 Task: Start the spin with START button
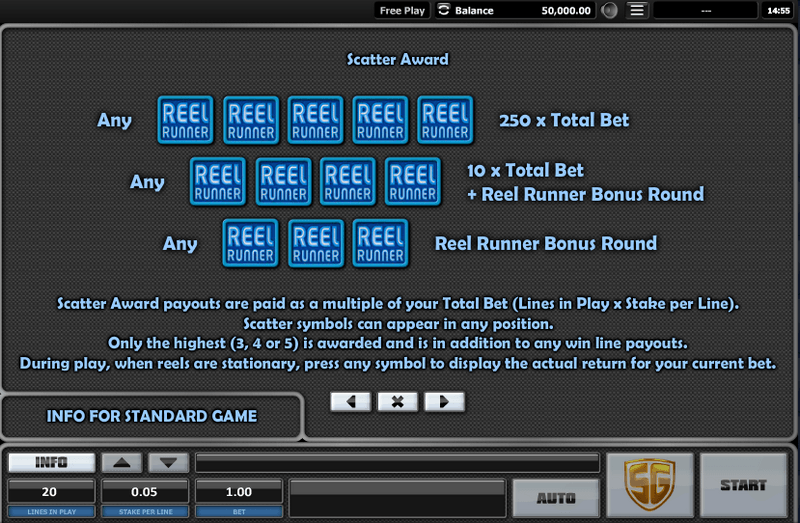pos(743,485)
